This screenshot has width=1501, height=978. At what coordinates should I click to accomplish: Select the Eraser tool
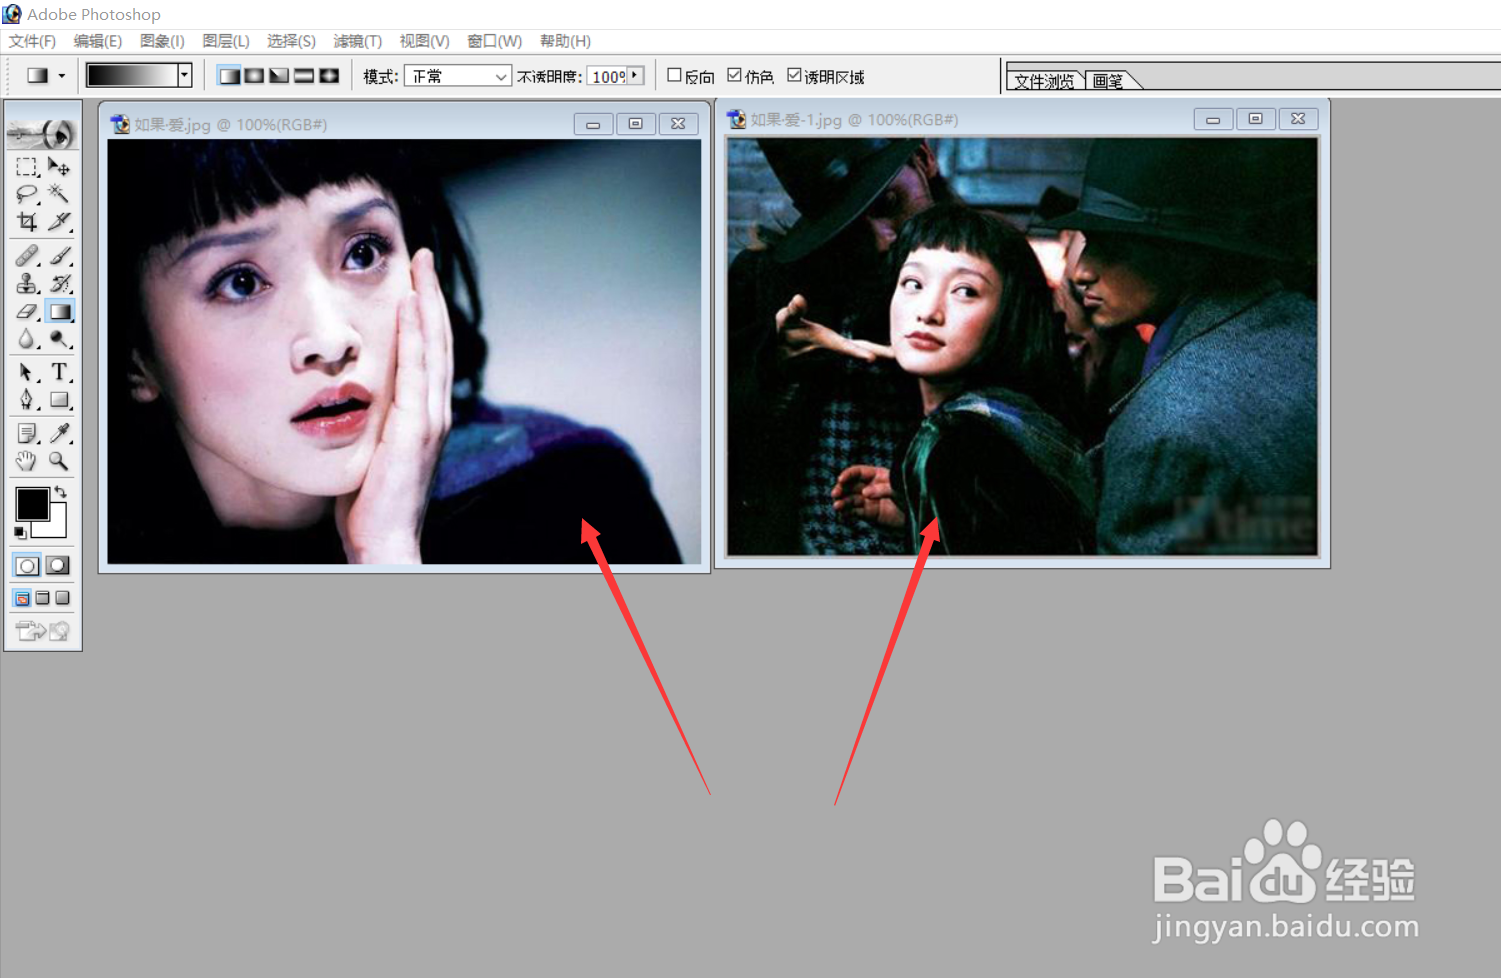click(27, 312)
